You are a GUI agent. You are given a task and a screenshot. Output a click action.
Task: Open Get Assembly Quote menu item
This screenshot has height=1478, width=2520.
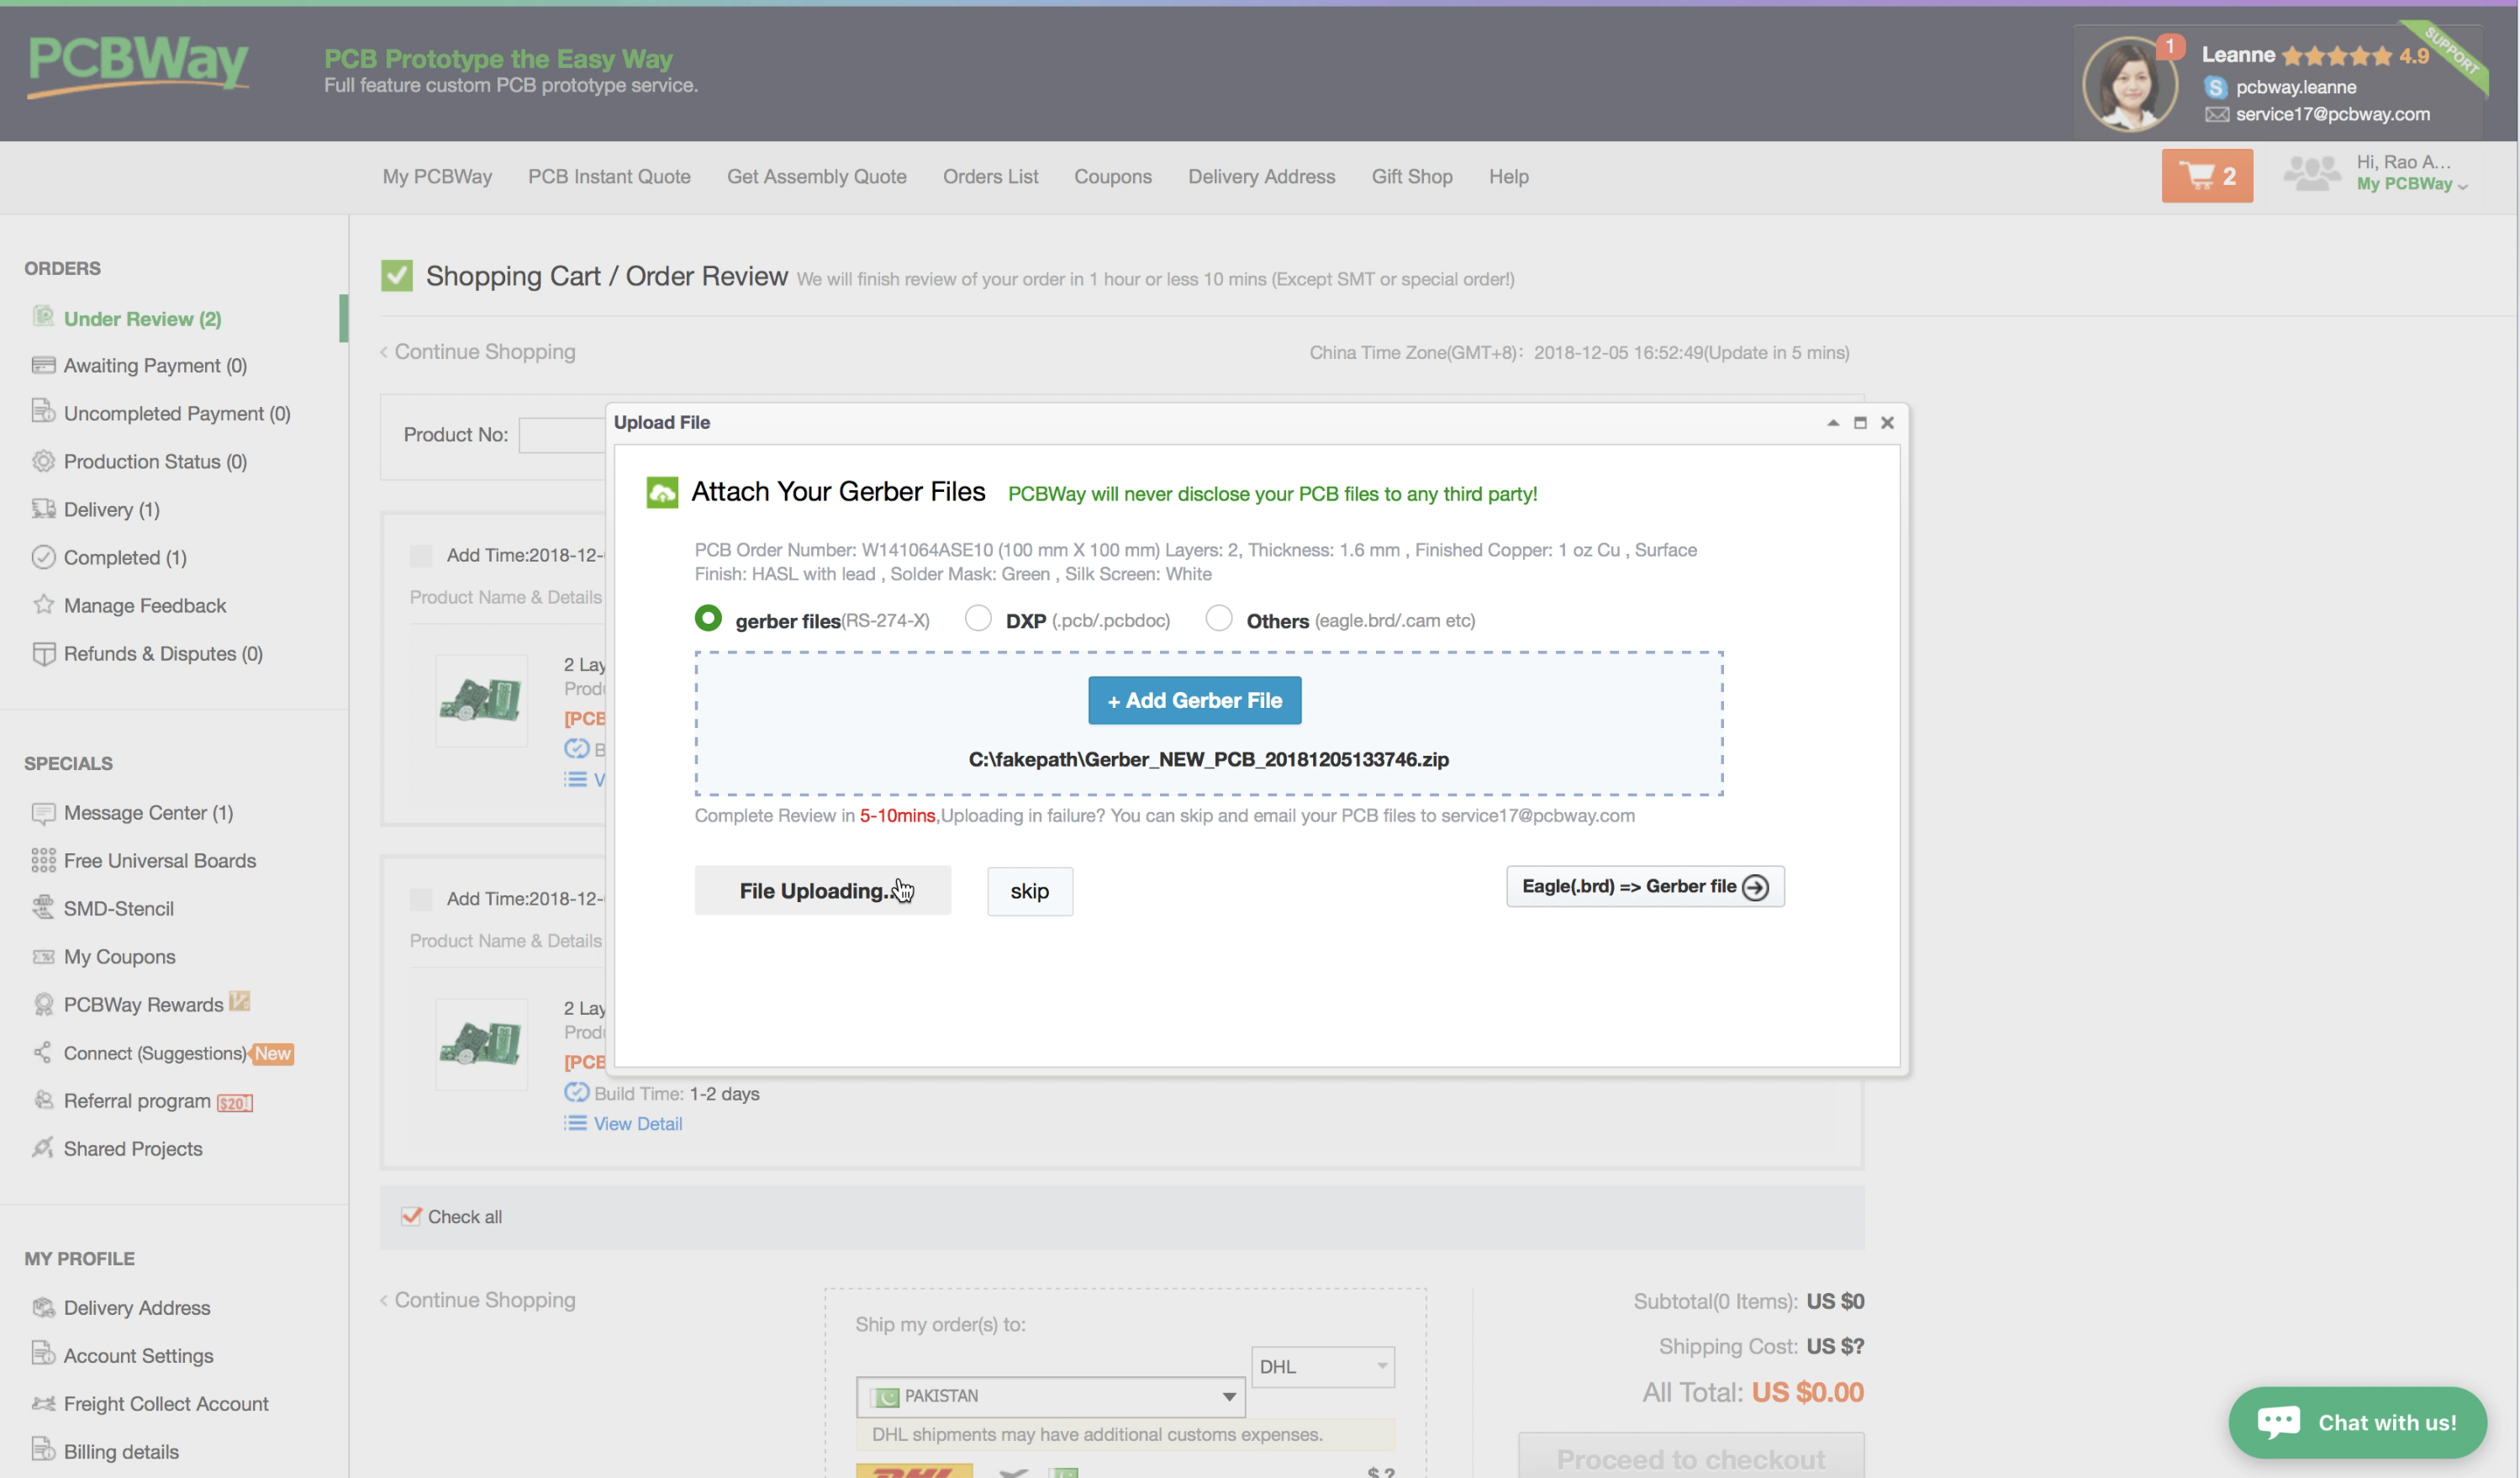pyautogui.click(x=816, y=176)
